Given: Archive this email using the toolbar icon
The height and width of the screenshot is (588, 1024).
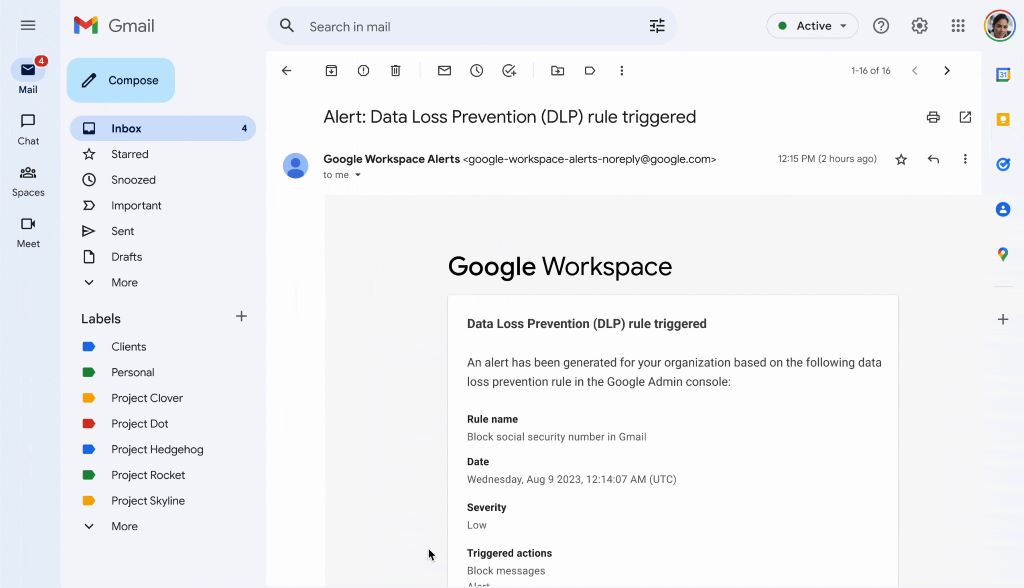Looking at the screenshot, I should tap(331, 71).
